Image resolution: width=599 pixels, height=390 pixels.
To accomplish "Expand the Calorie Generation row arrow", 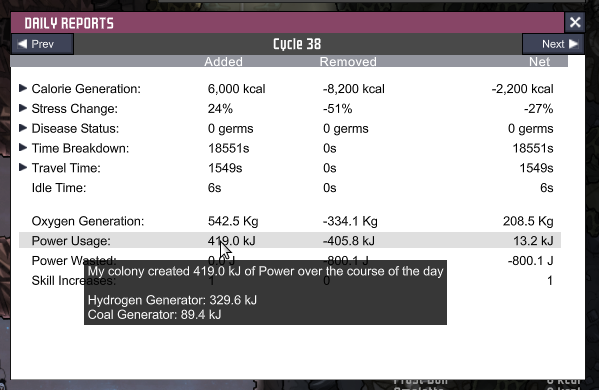I will [23, 88].
